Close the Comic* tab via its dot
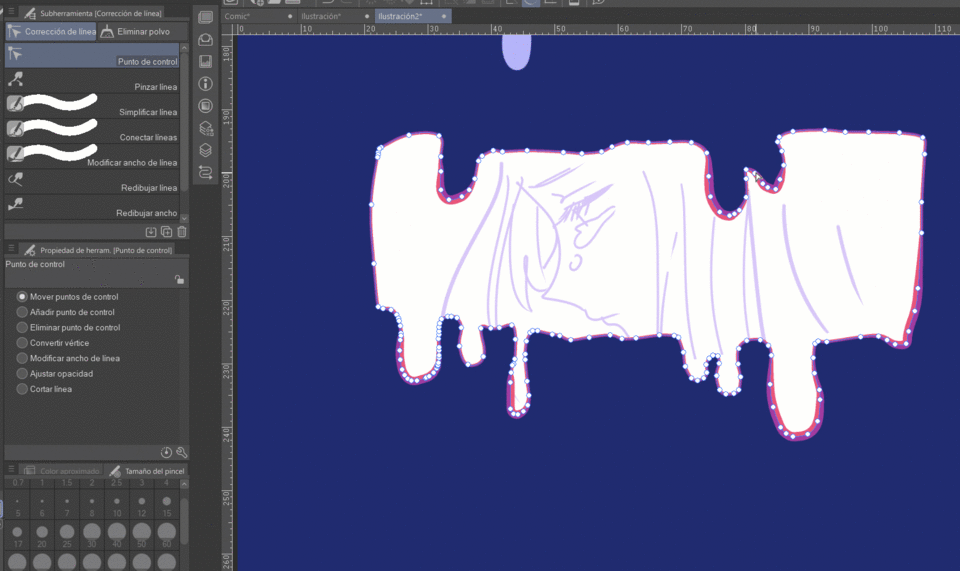 coord(290,17)
